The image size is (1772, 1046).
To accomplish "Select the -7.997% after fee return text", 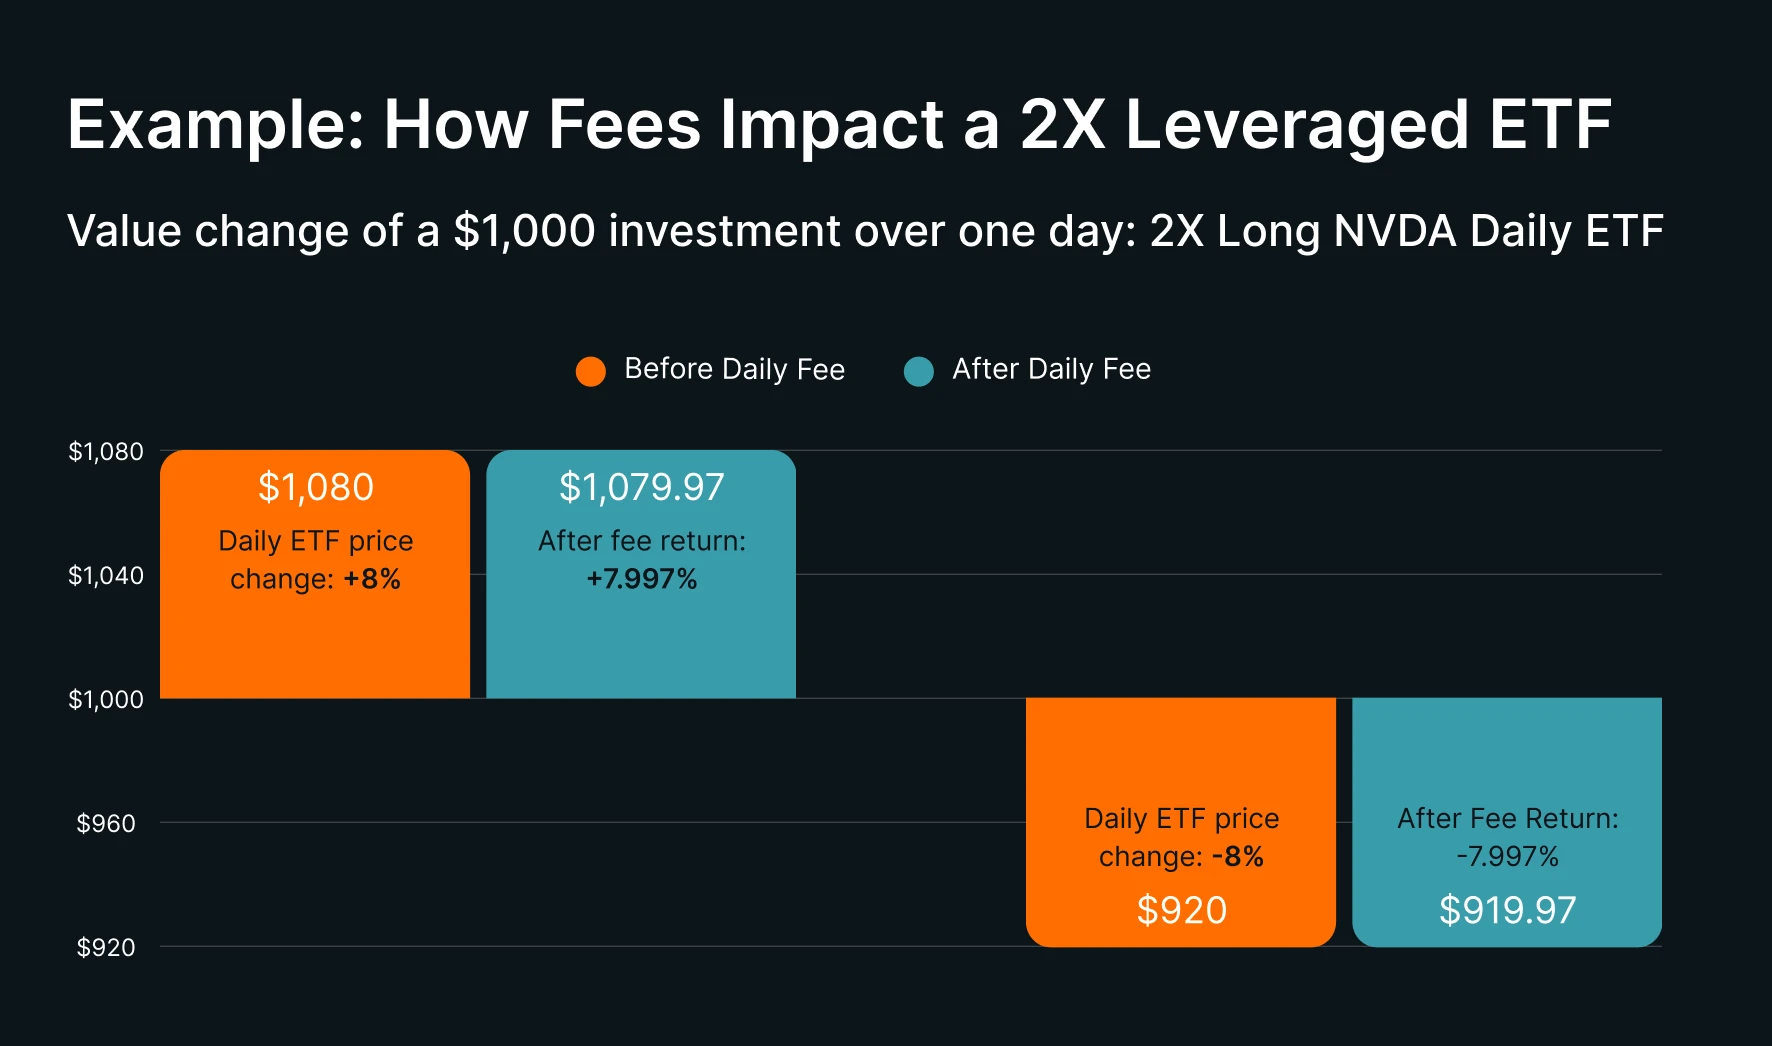I will (x=1507, y=857).
